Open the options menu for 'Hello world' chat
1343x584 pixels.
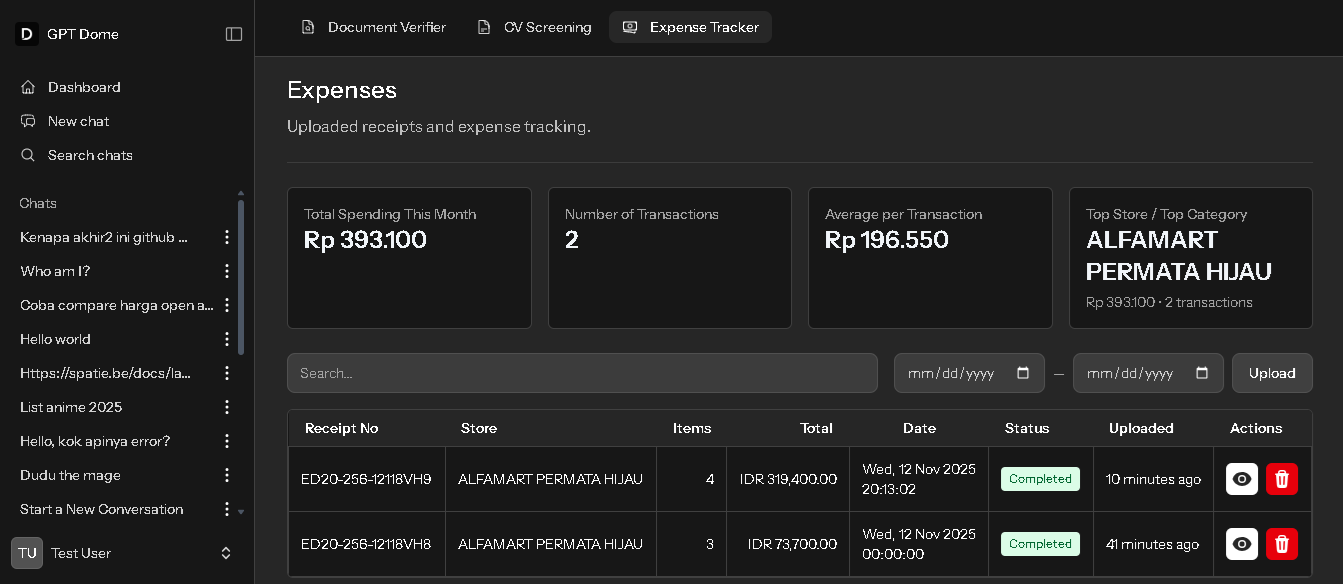click(x=227, y=339)
